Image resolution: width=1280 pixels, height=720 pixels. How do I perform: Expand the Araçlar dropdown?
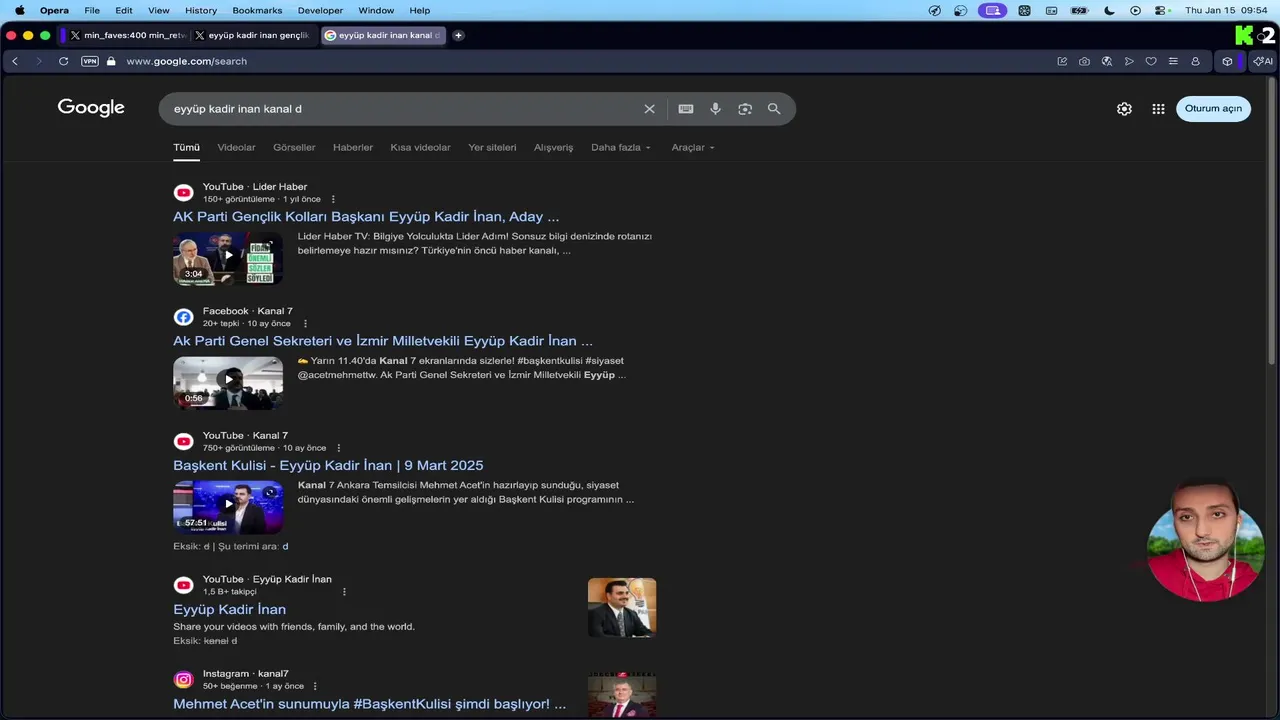(x=693, y=147)
